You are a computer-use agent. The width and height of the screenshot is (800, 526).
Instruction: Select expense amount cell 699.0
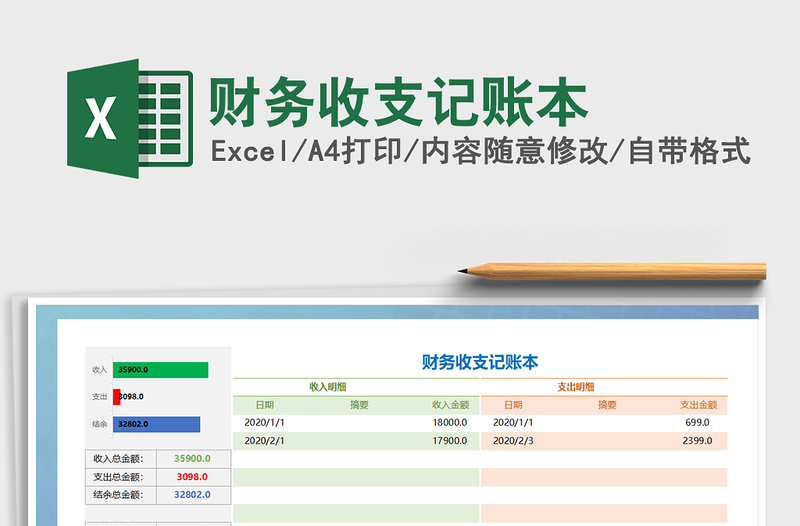697,423
